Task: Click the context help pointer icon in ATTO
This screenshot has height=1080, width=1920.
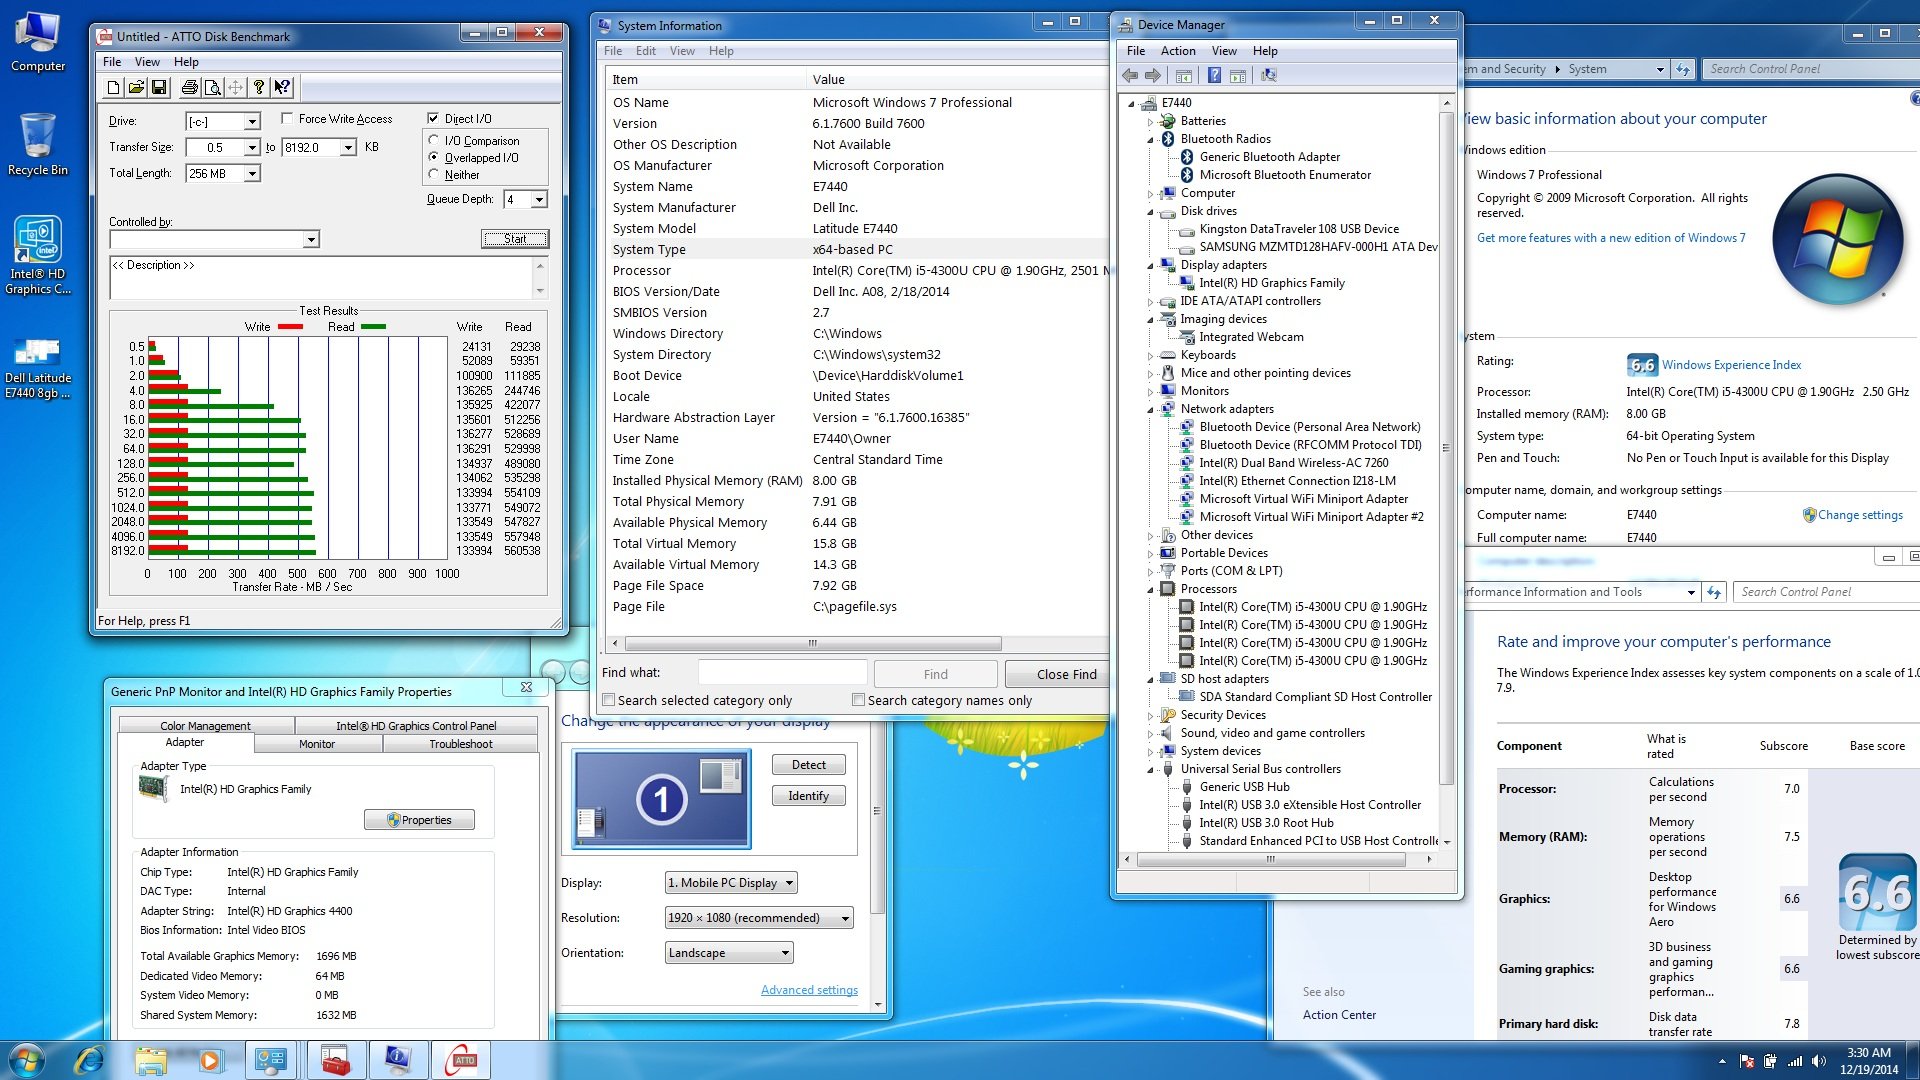Action: click(x=282, y=88)
